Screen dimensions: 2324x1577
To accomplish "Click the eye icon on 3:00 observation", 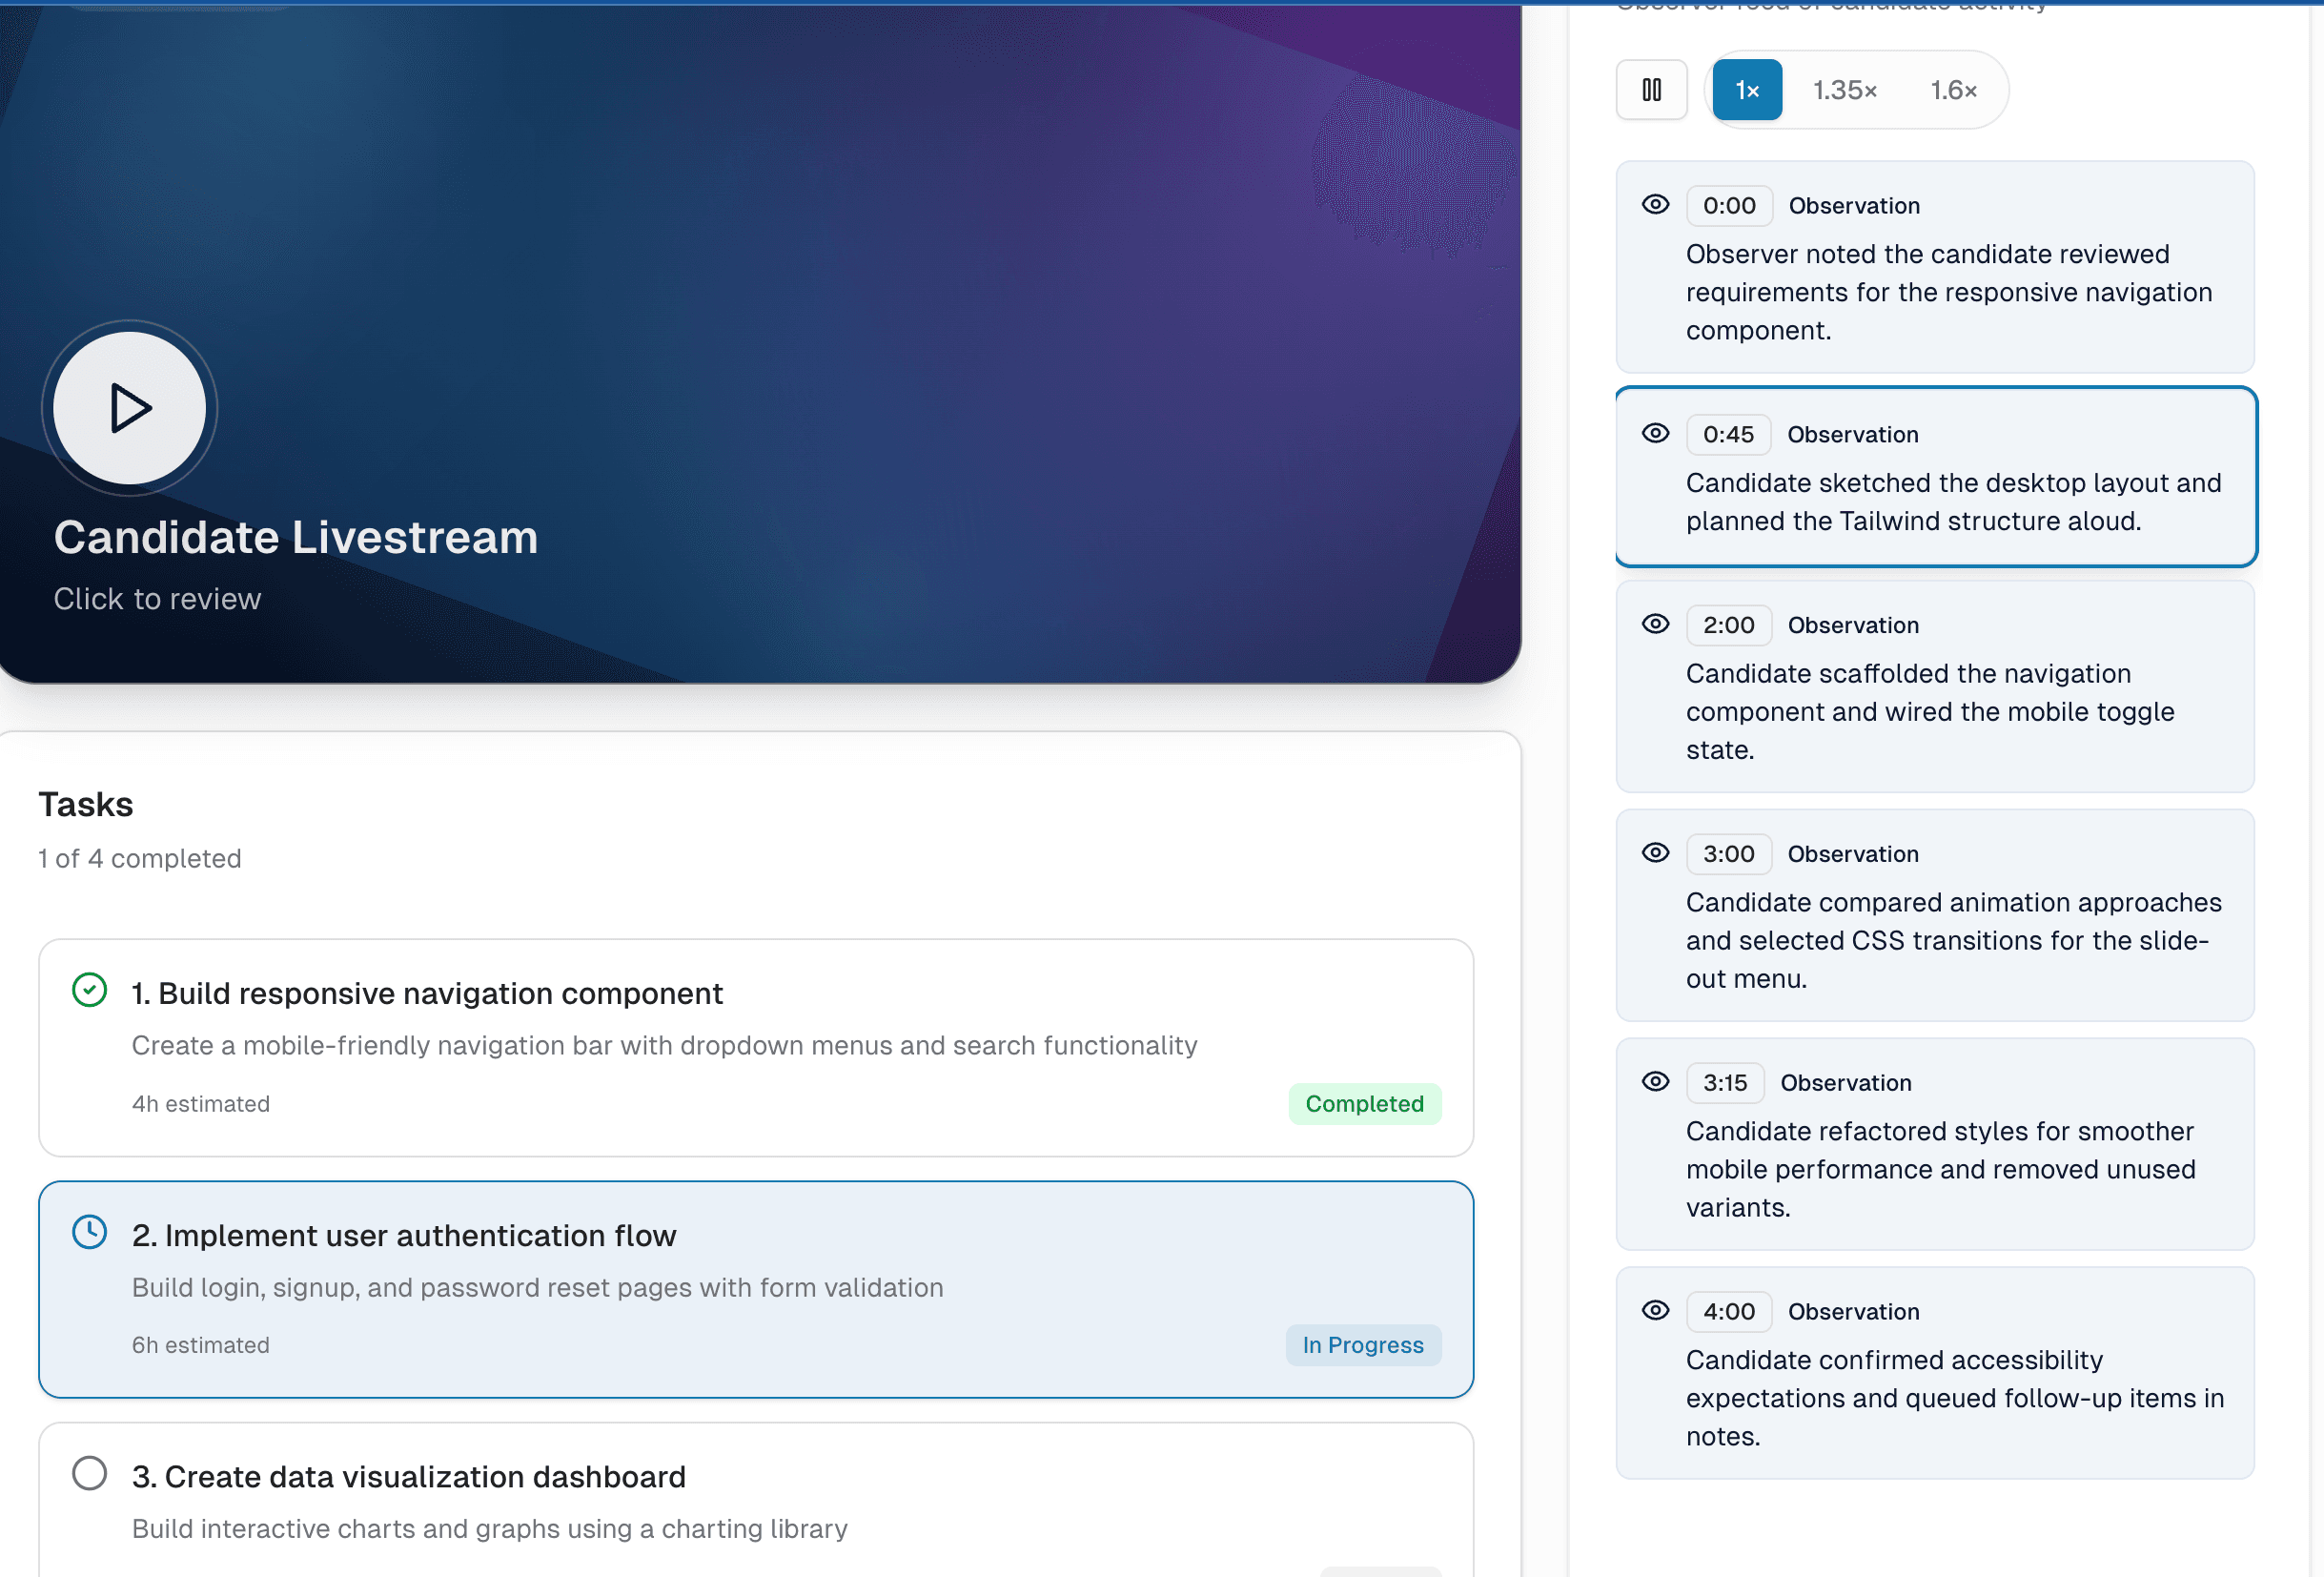I will click(x=1655, y=853).
